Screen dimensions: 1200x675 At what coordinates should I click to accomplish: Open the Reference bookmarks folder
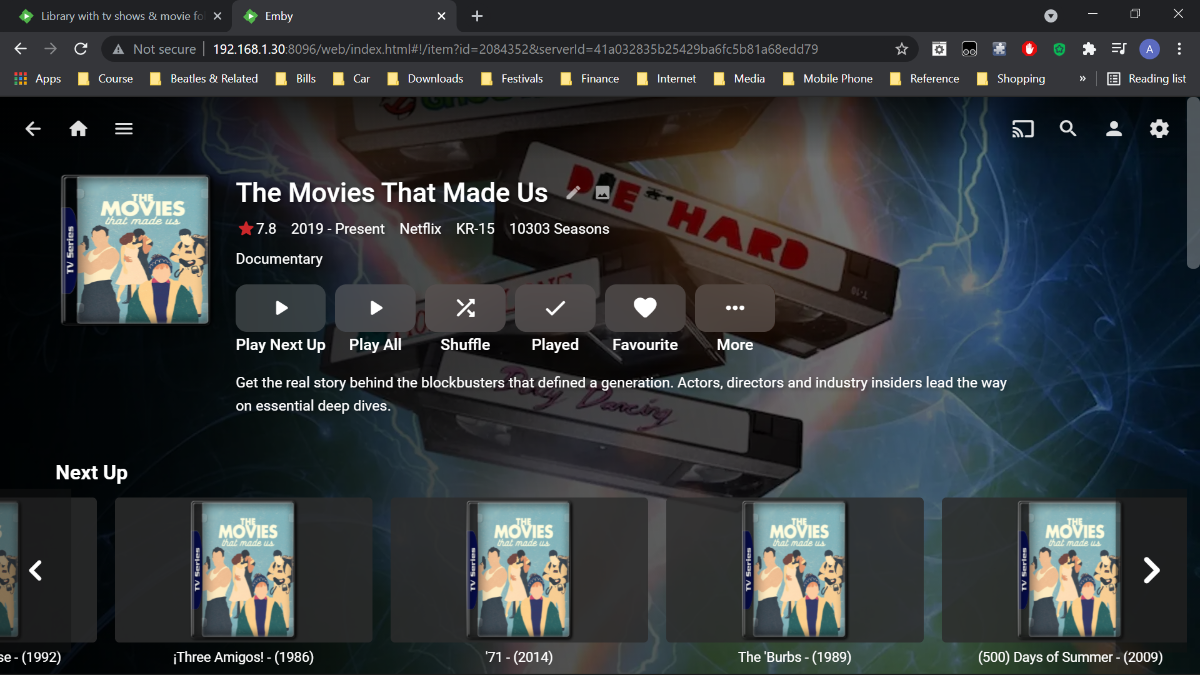coord(924,79)
